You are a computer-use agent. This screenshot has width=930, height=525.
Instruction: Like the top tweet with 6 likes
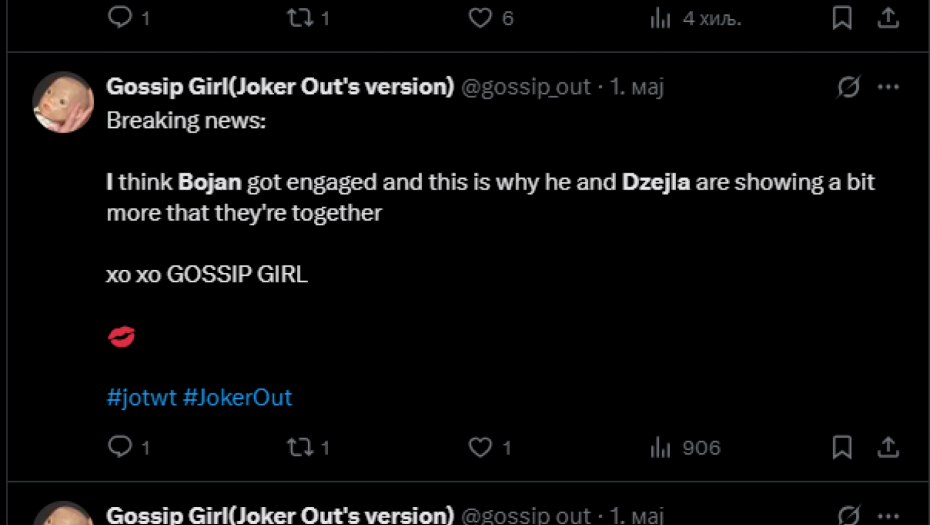tap(481, 17)
